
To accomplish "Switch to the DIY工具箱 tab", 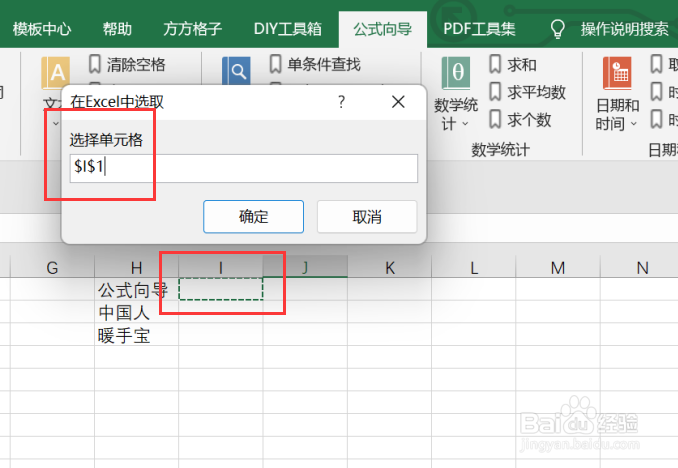I will [x=288, y=29].
